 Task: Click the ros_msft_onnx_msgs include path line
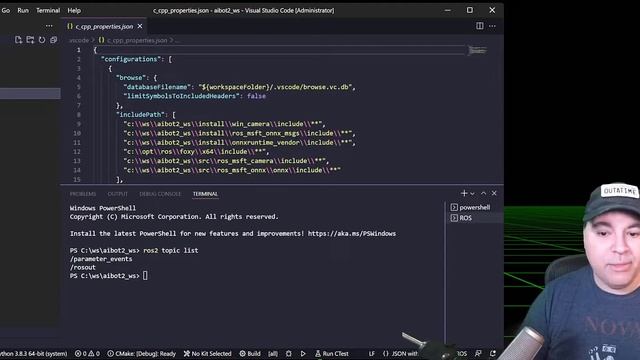point(239,133)
